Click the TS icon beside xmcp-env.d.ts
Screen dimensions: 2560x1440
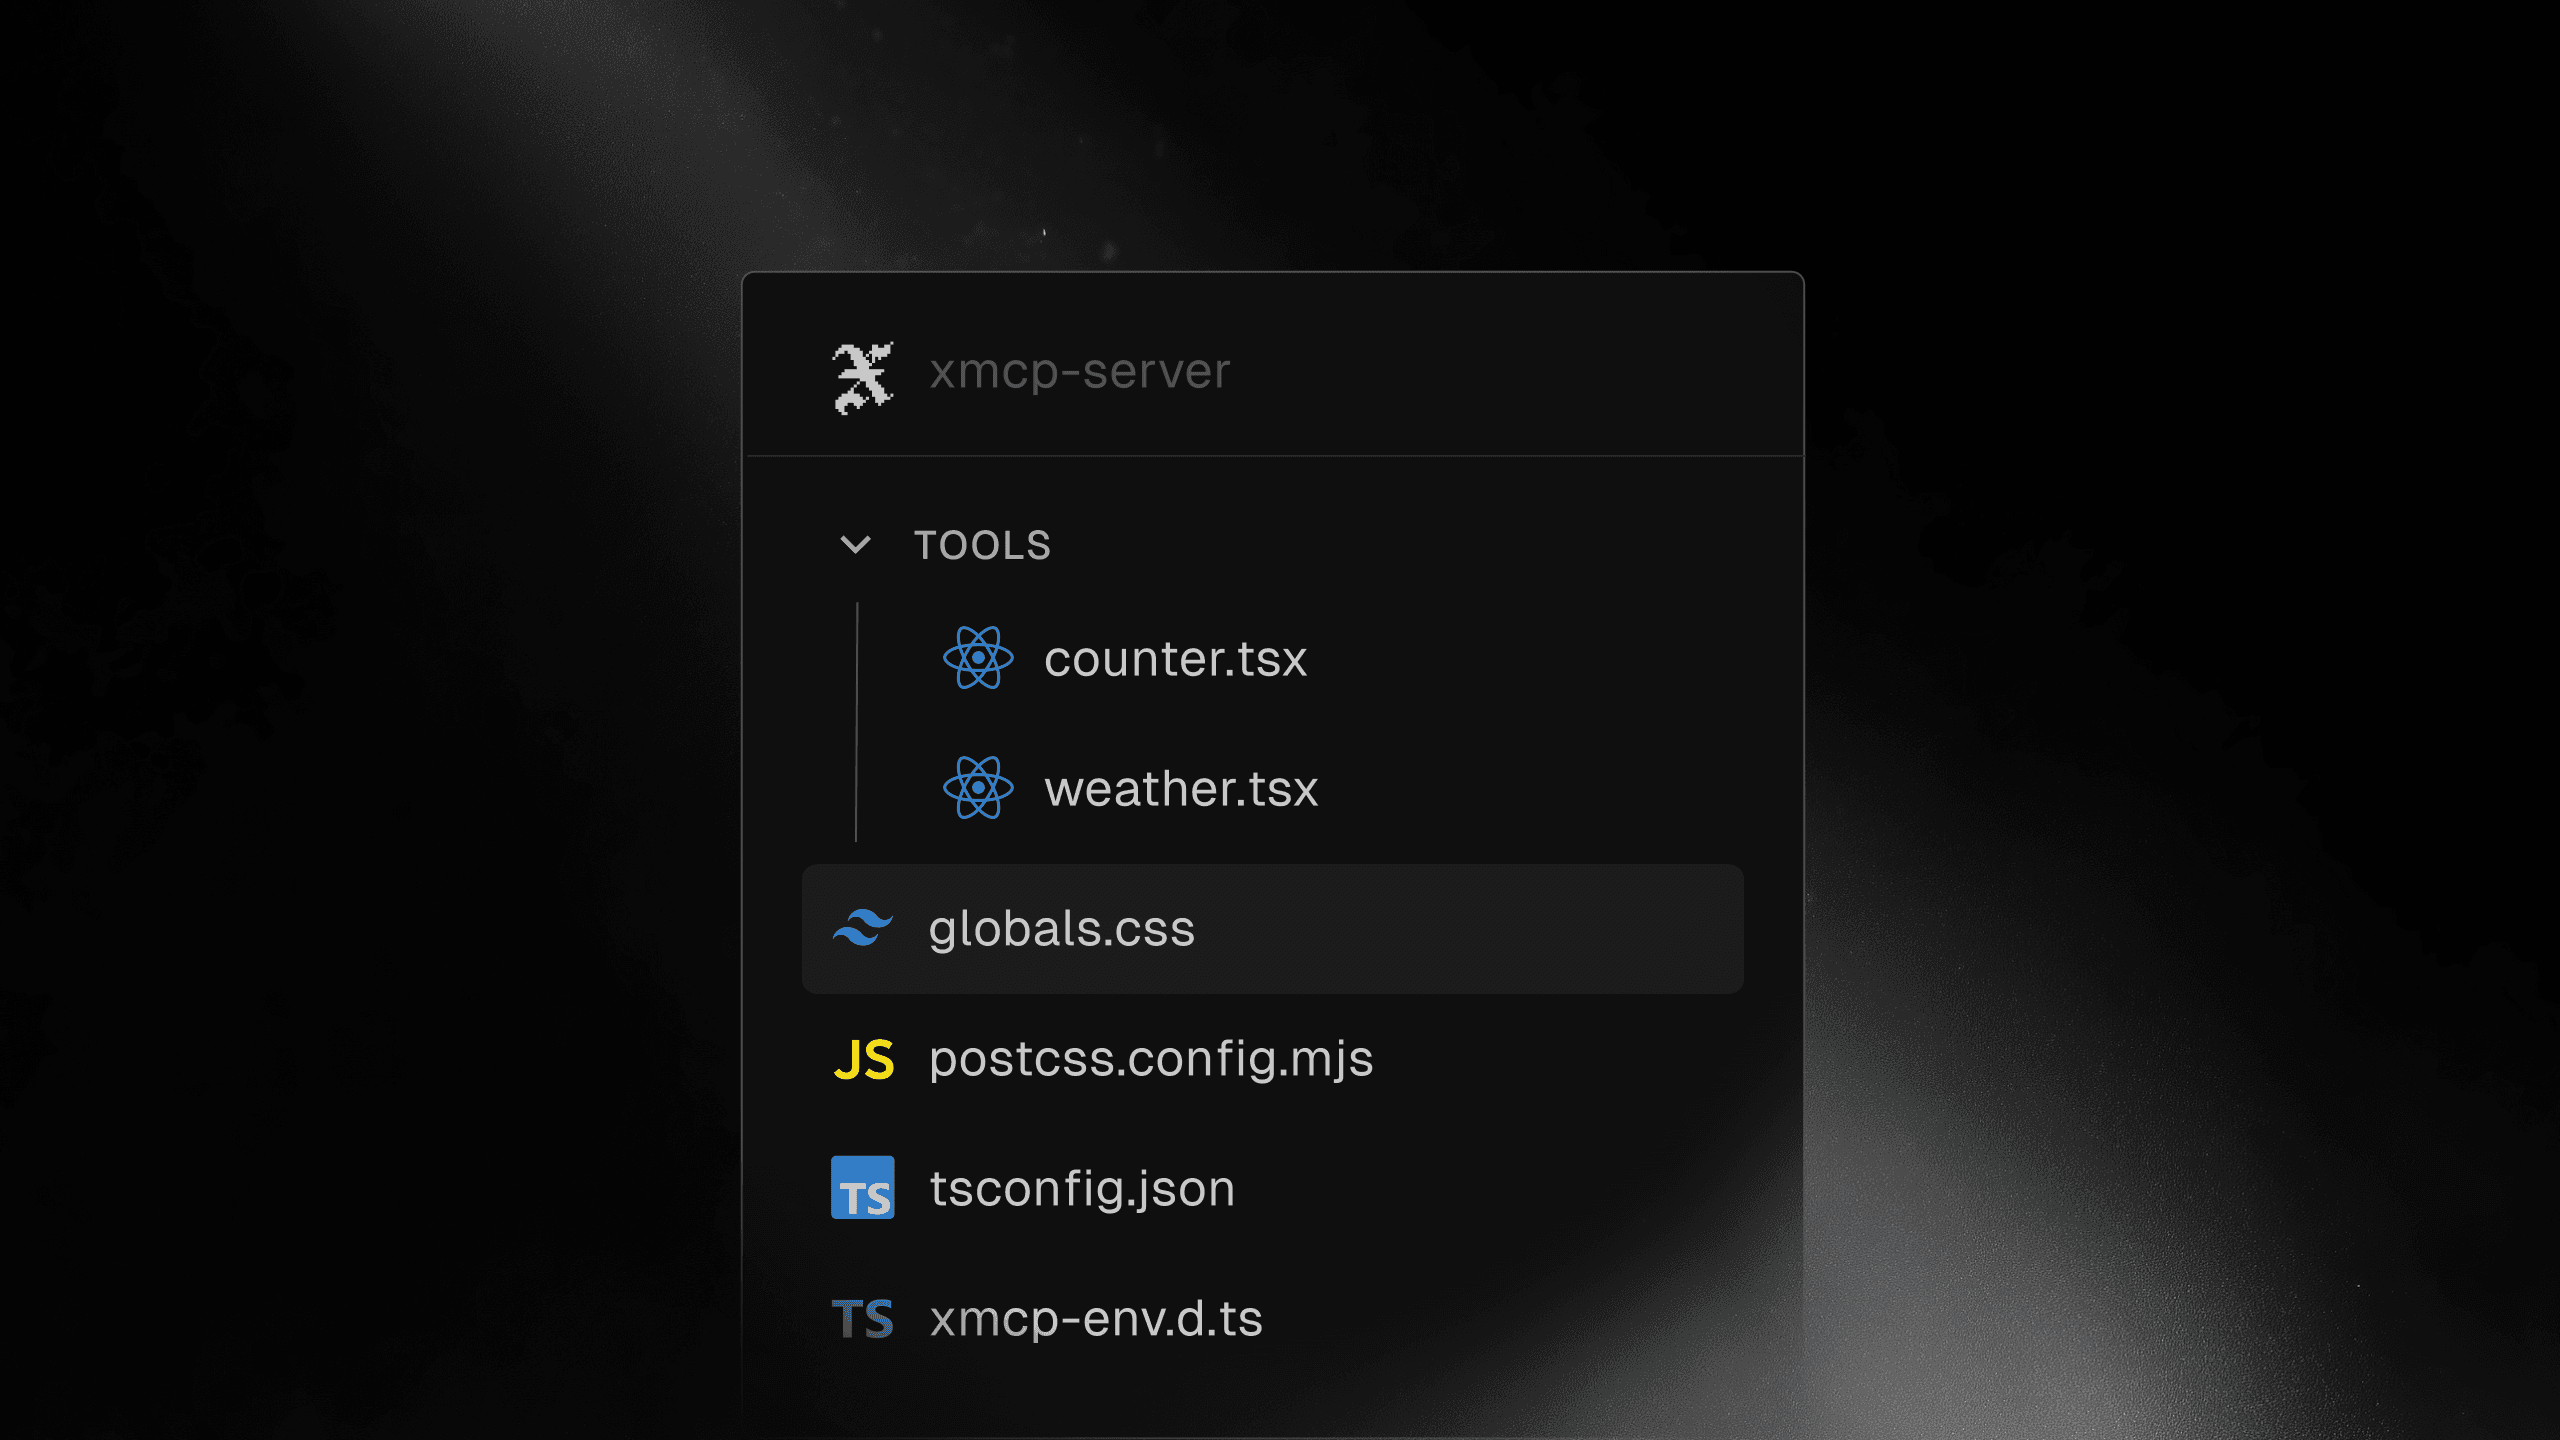tap(864, 1319)
